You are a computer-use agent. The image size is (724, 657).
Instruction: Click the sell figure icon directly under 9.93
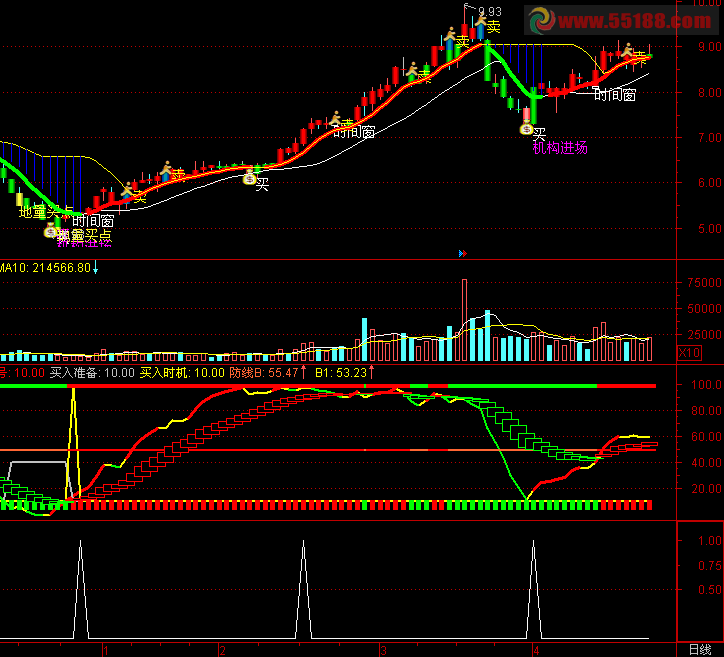(x=481, y=21)
